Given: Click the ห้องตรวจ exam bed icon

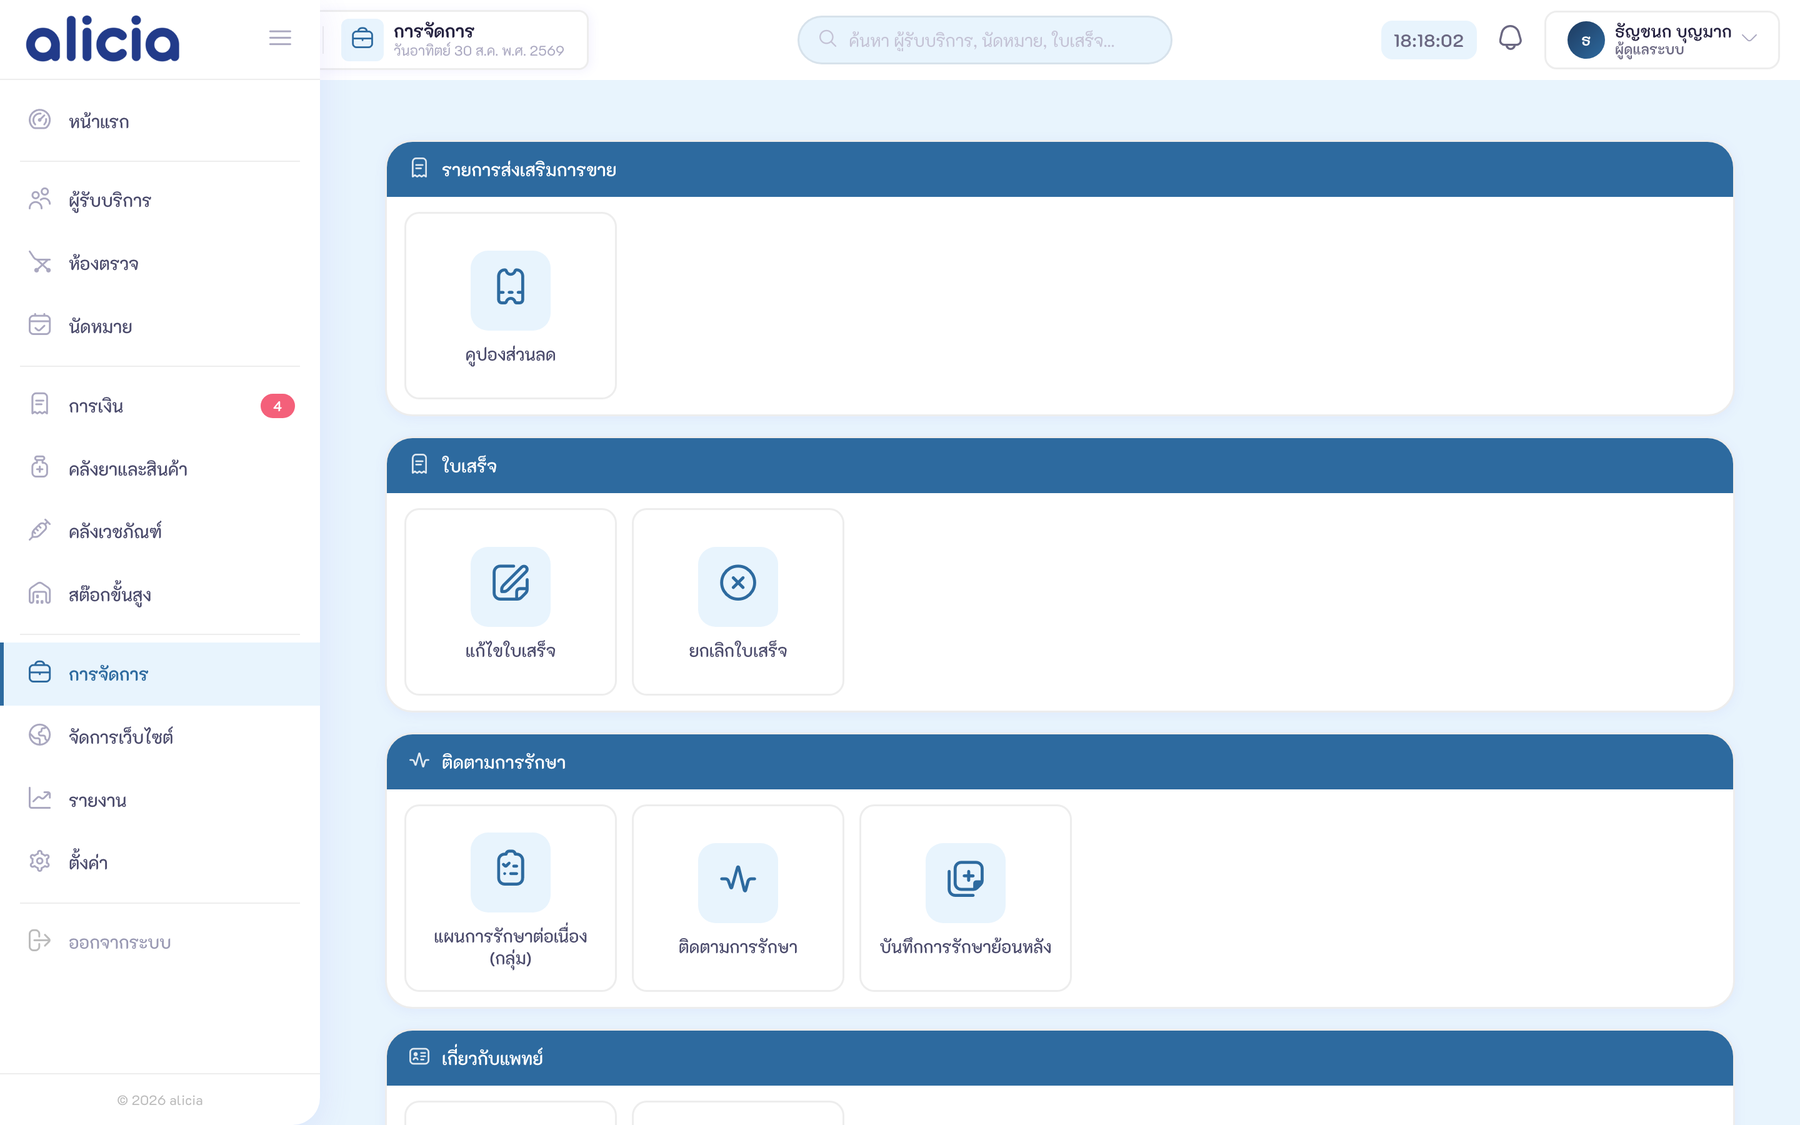Looking at the screenshot, I should coord(40,262).
